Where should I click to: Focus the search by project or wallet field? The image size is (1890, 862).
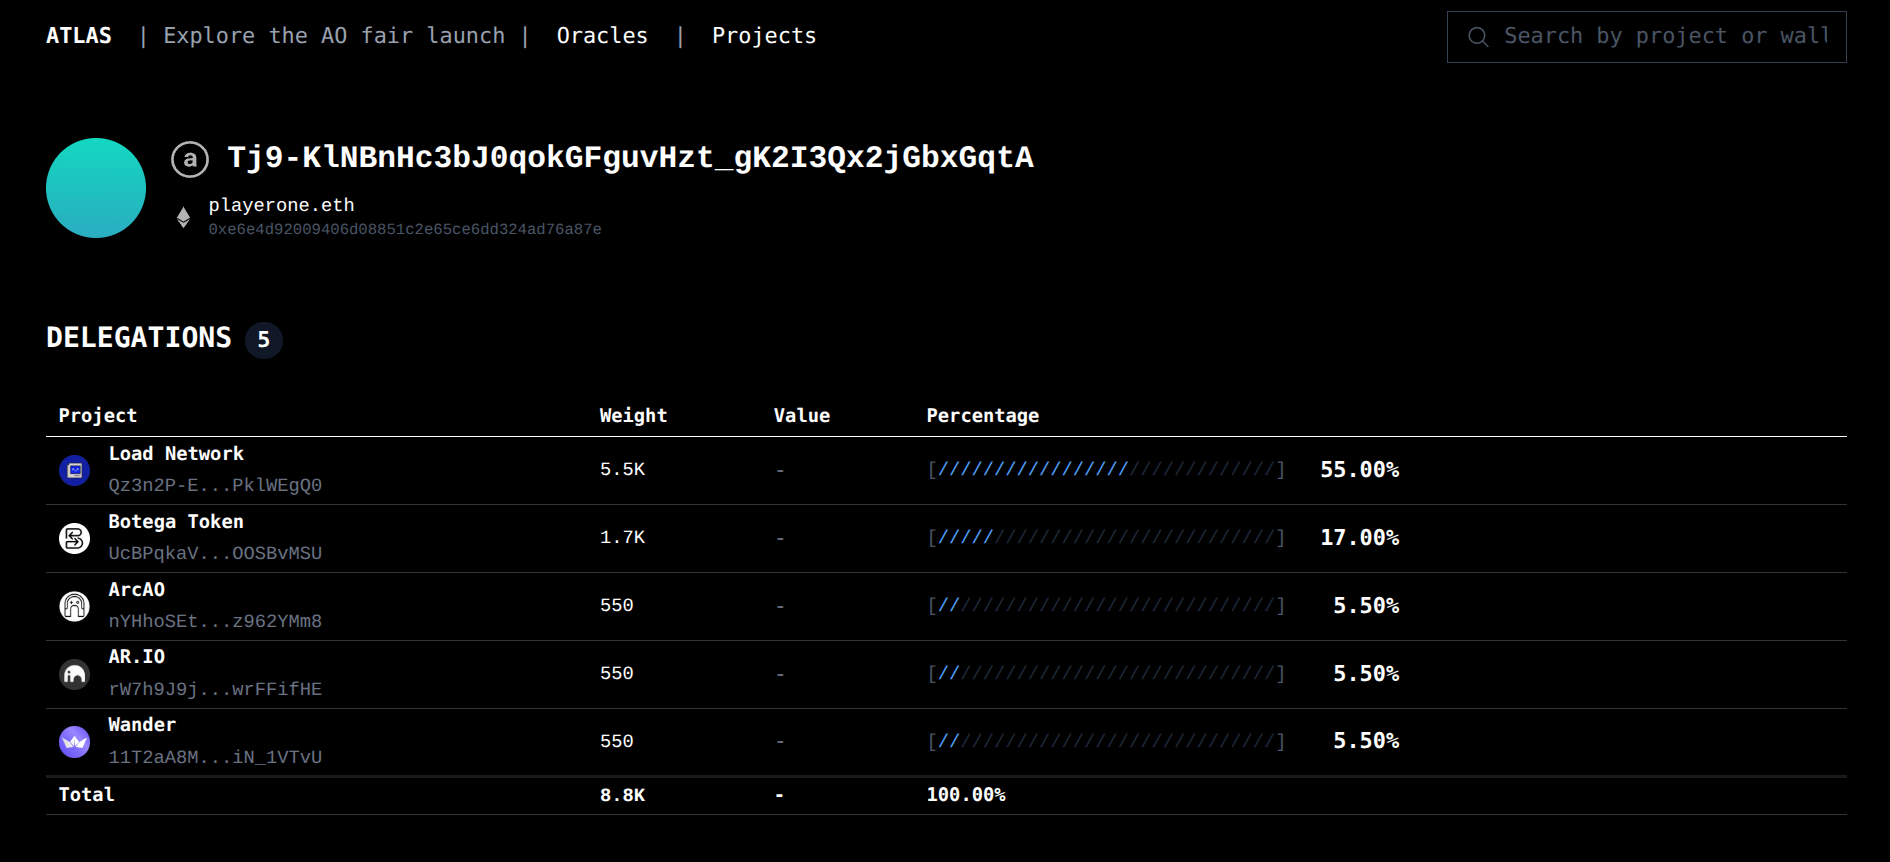tap(1665, 37)
